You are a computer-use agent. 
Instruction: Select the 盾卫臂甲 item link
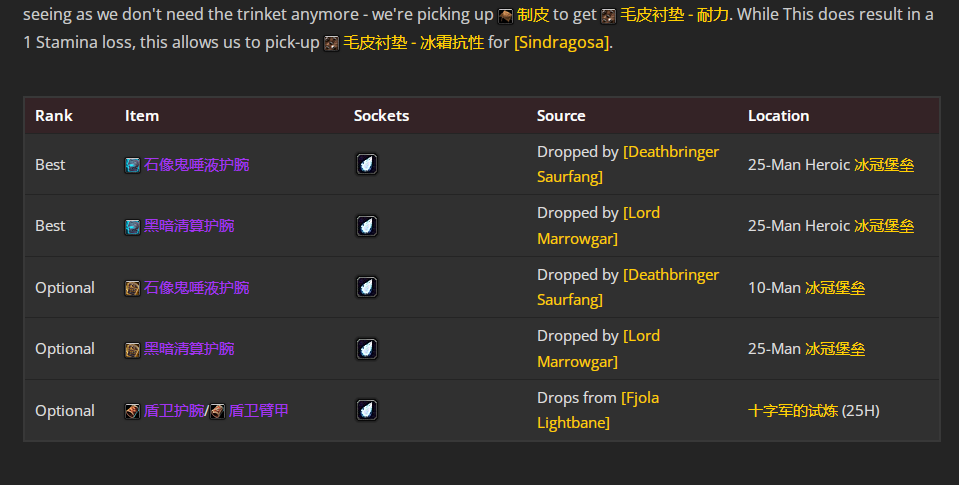coord(259,411)
